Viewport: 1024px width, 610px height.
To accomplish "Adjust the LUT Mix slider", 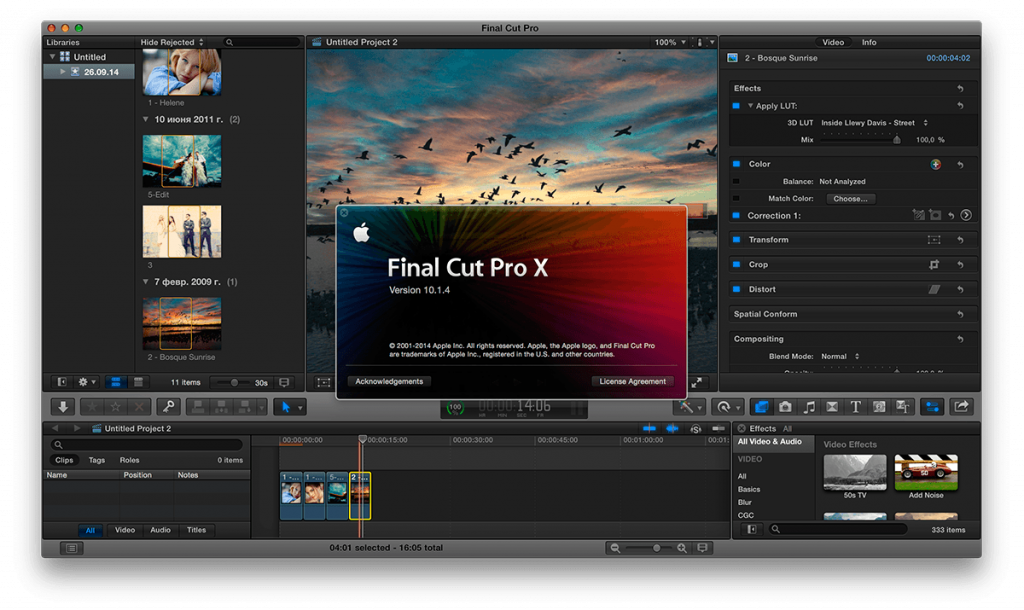I will tap(896, 140).
